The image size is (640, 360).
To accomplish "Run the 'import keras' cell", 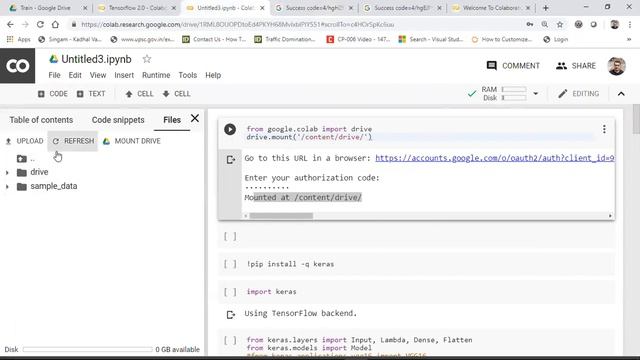I will point(230,292).
